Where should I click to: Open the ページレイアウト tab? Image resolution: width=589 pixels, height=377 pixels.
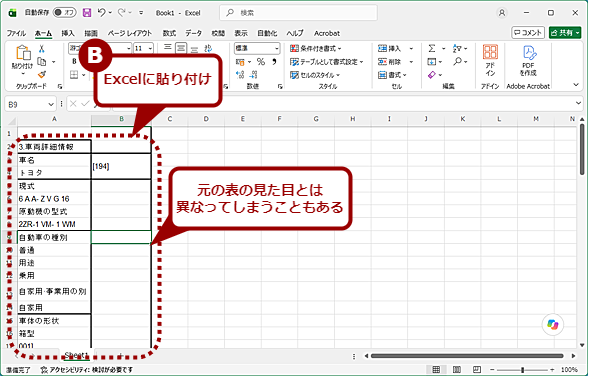click(x=130, y=33)
